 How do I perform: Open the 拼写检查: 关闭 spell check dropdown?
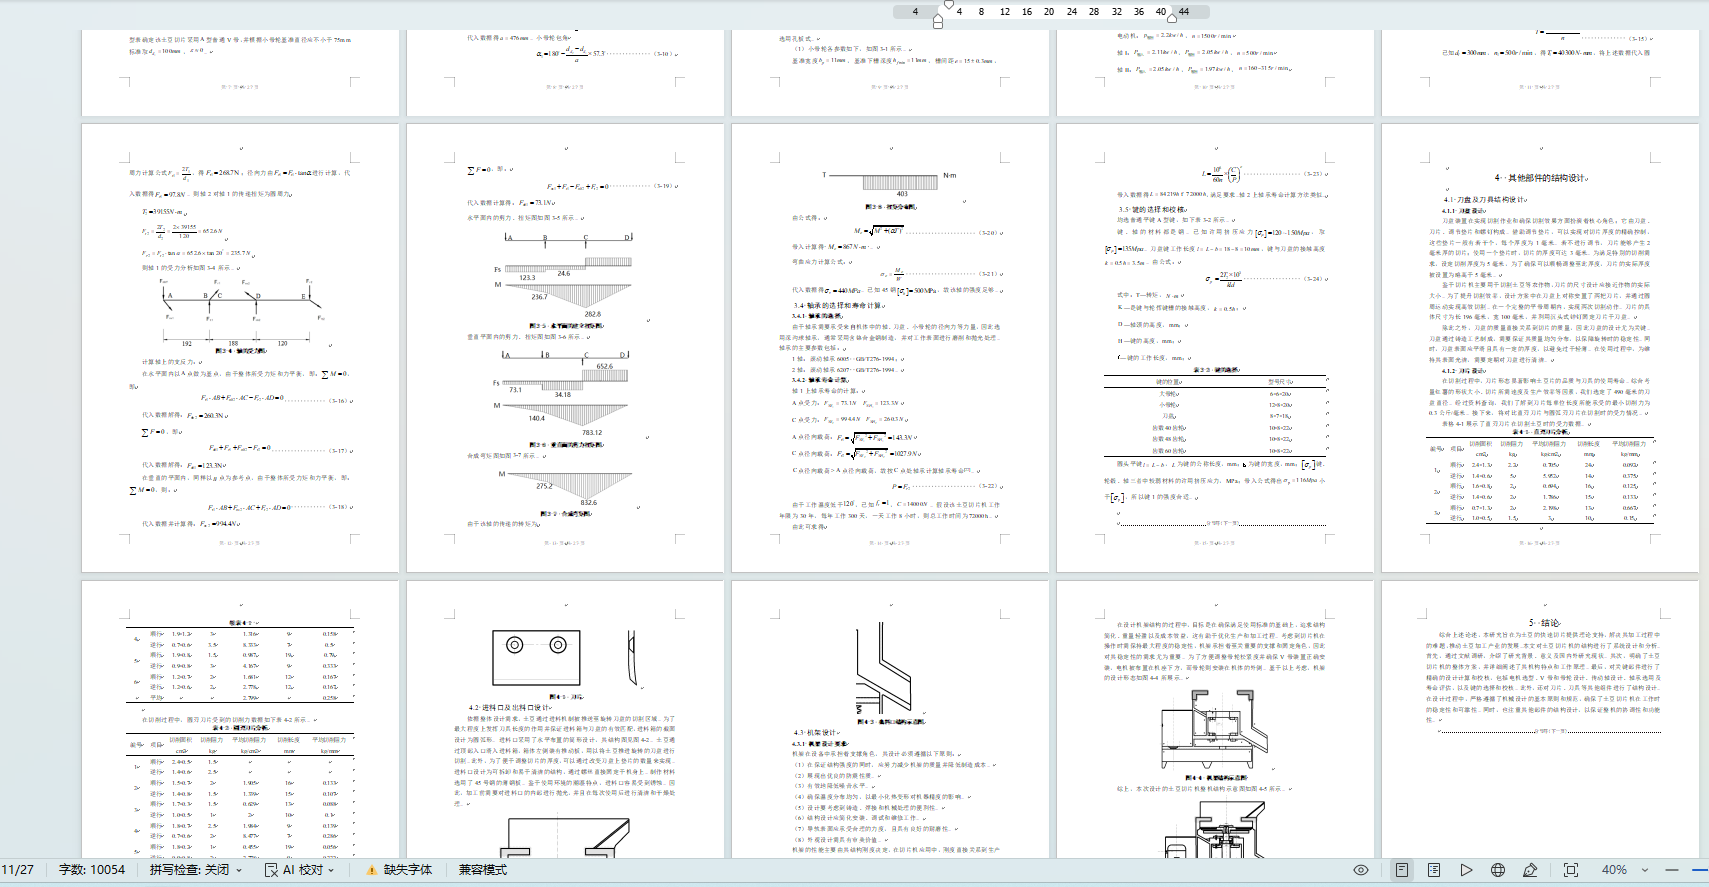coord(196,870)
